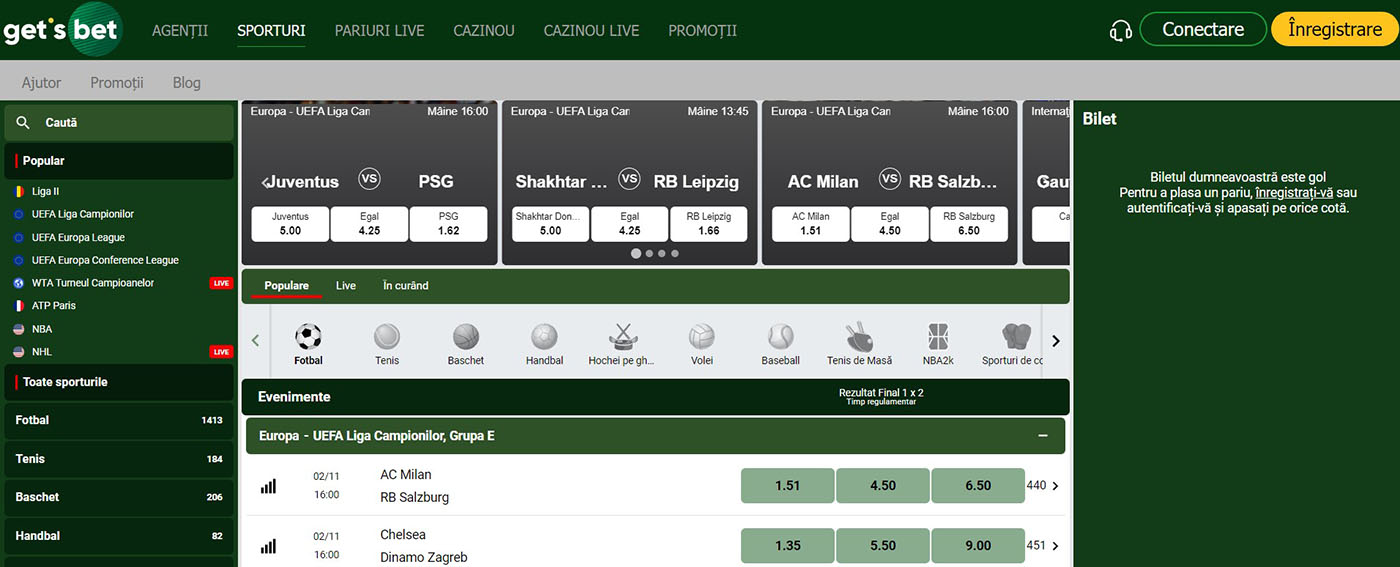Open CAZINOU LIVE section
The width and height of the screenshot is (1400, 567).
[x=591, y=31]
